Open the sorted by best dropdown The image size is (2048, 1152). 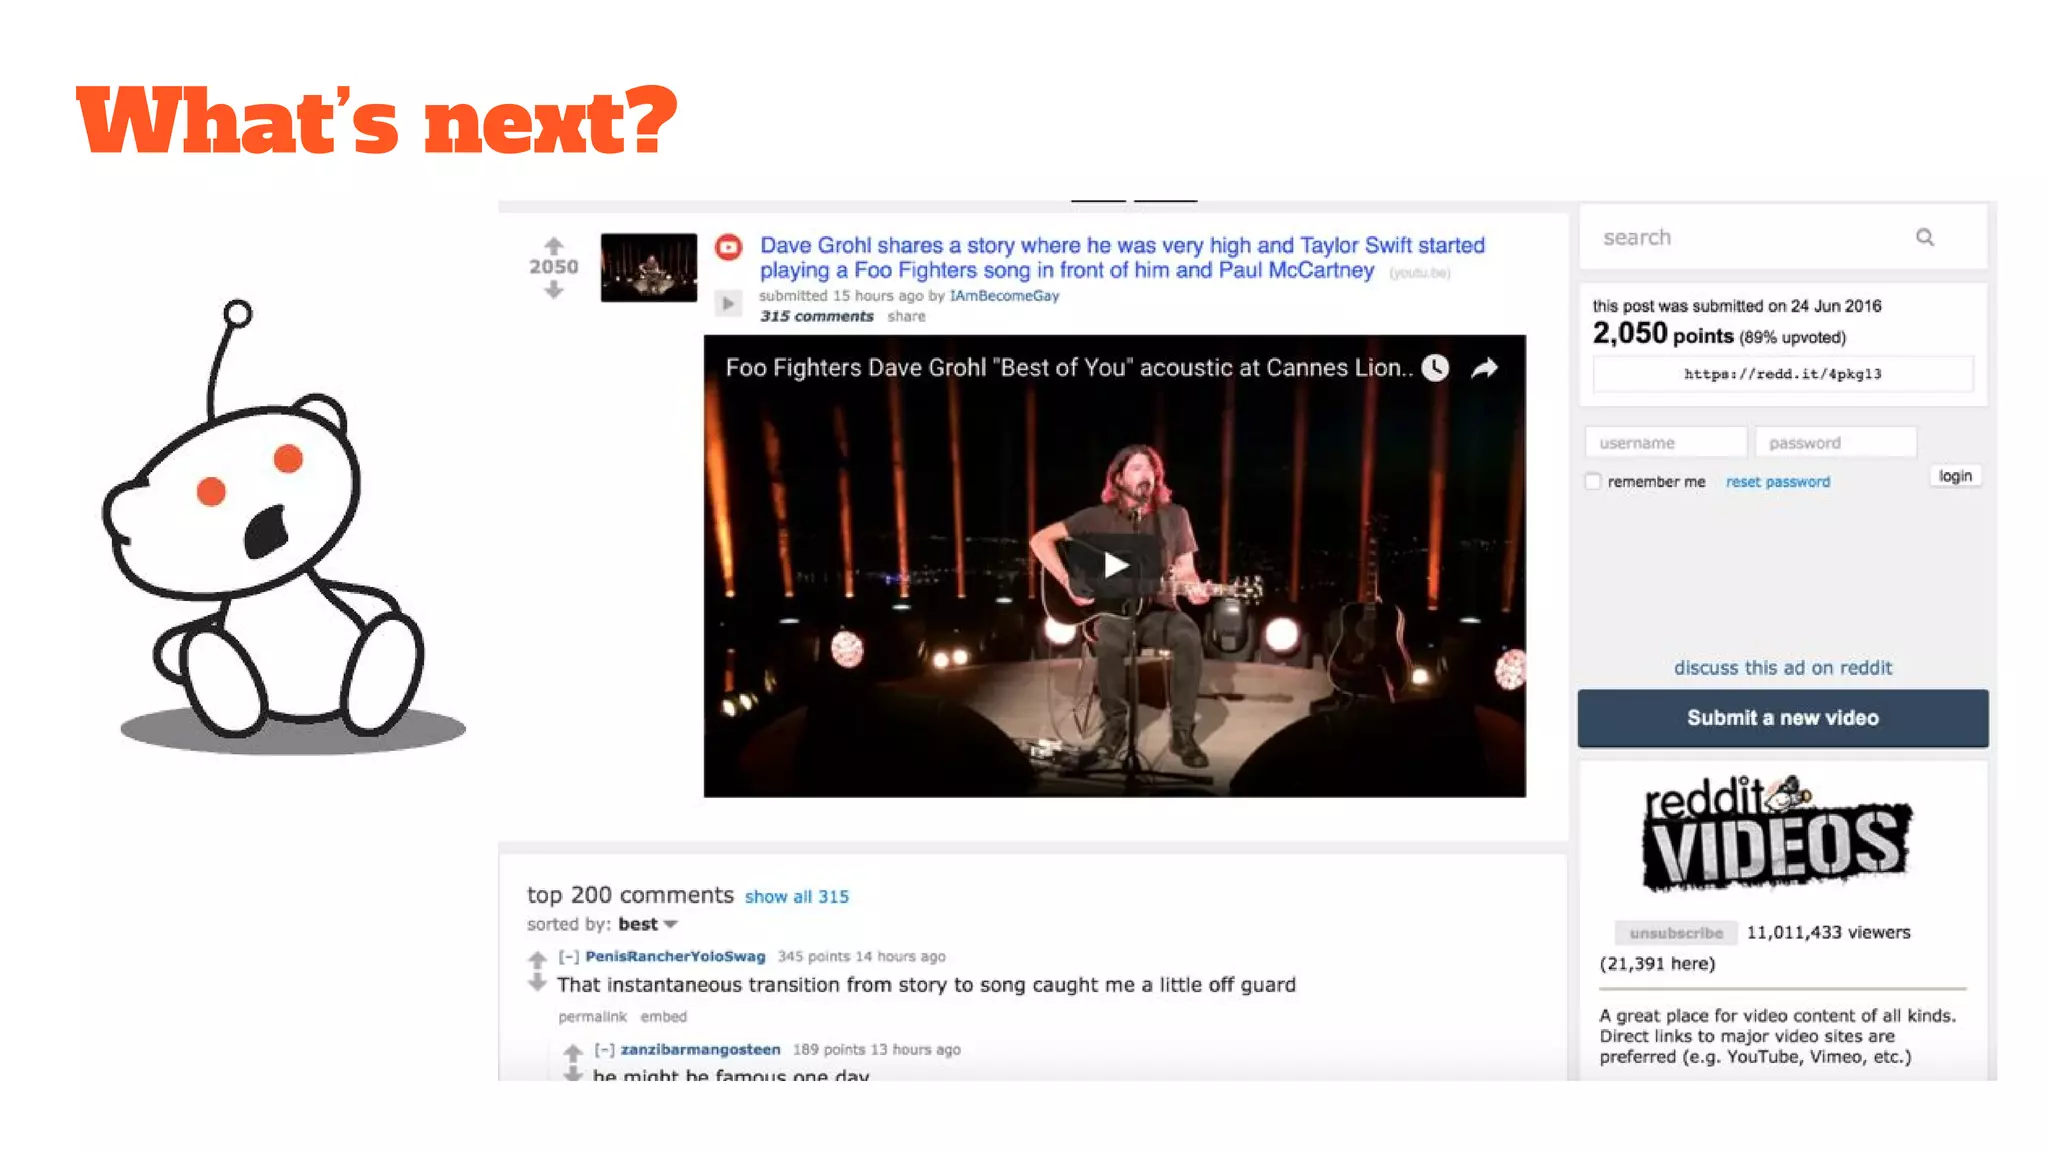(648, 924)
